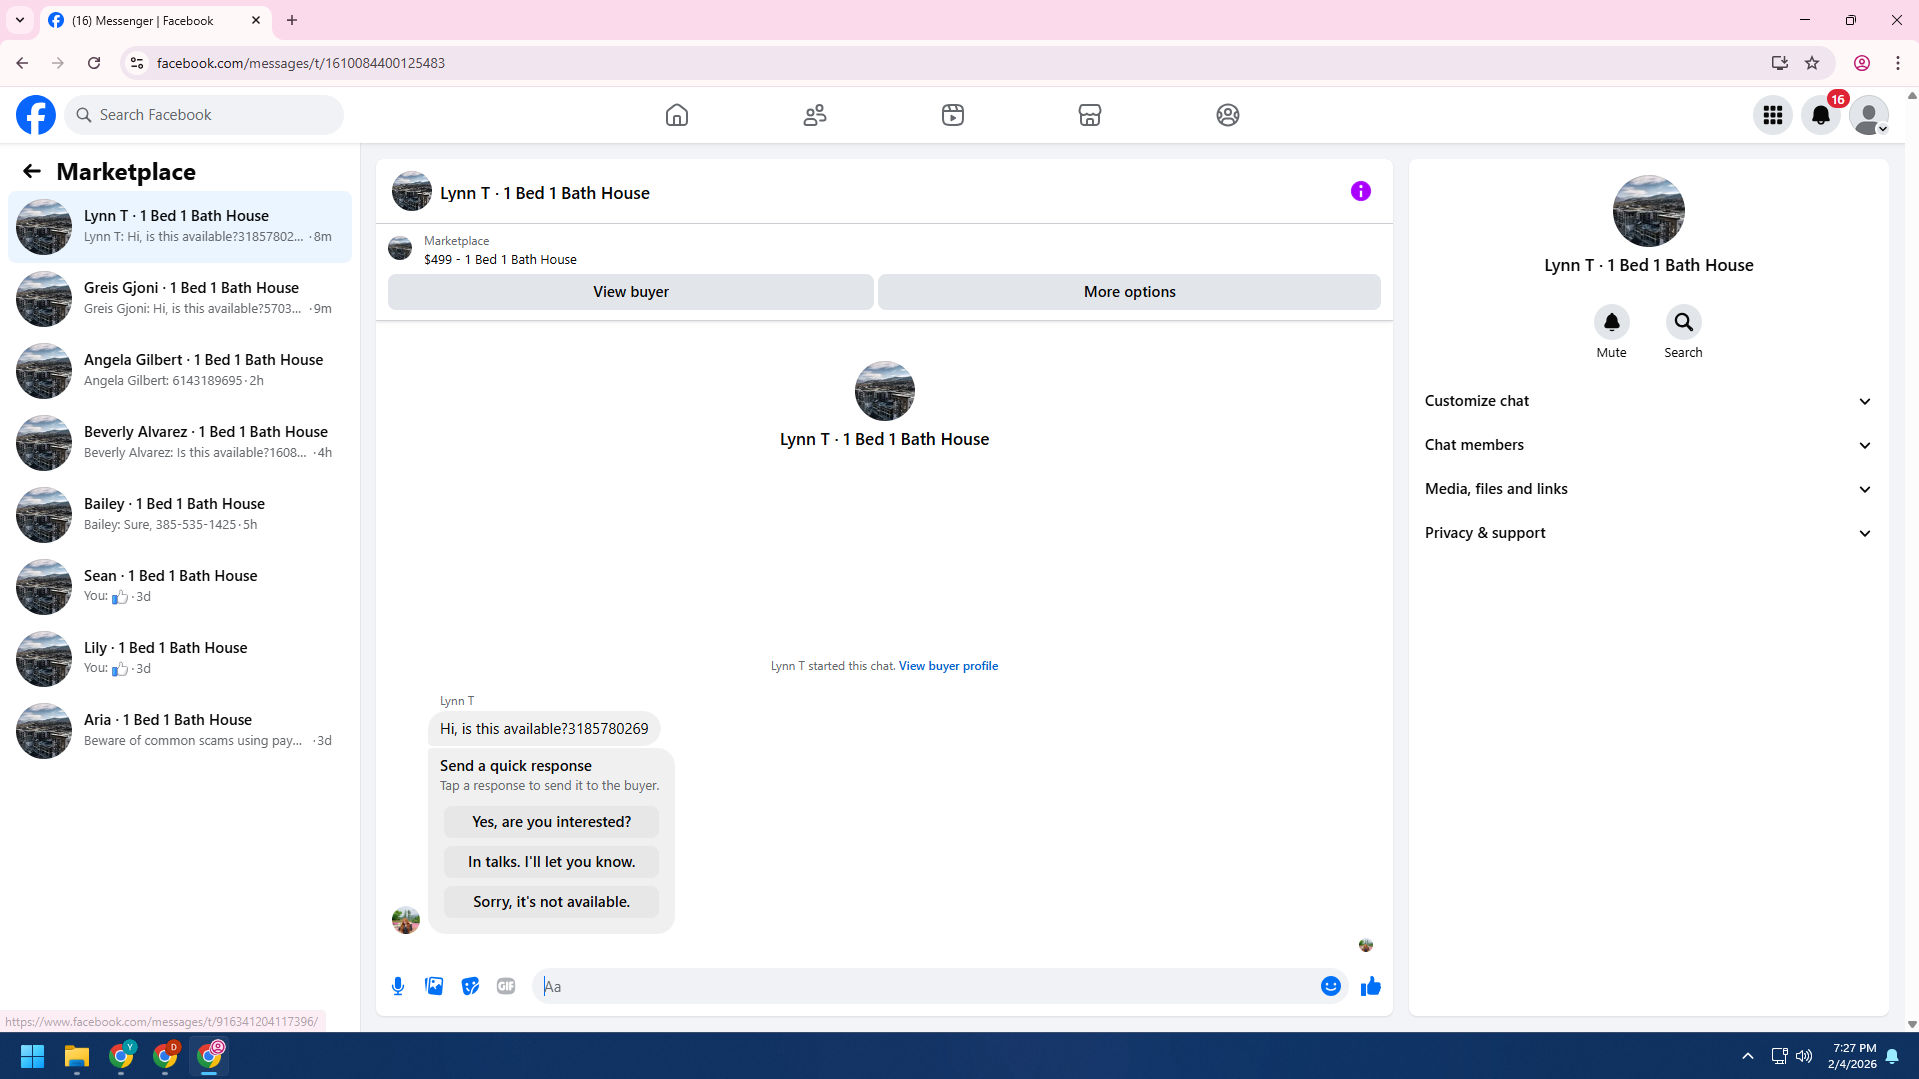Open the Groups icon in top navigation
Screen dimensions: 1919x1079
click(1228, 115)
